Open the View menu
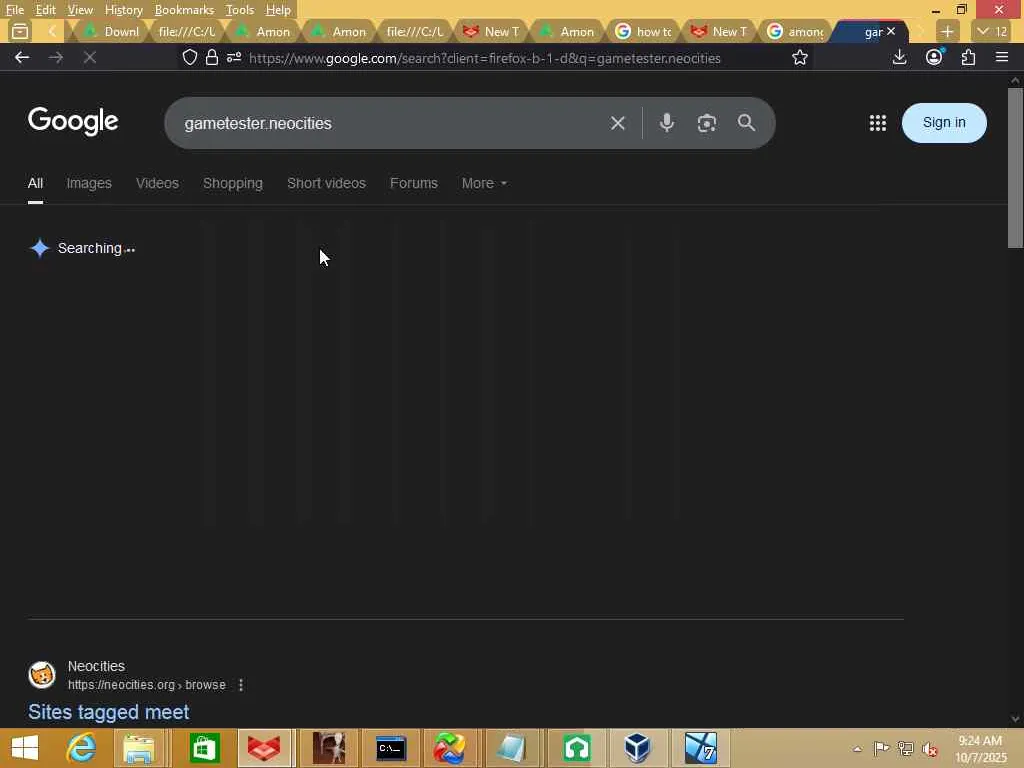 click(x=80, y=10)
